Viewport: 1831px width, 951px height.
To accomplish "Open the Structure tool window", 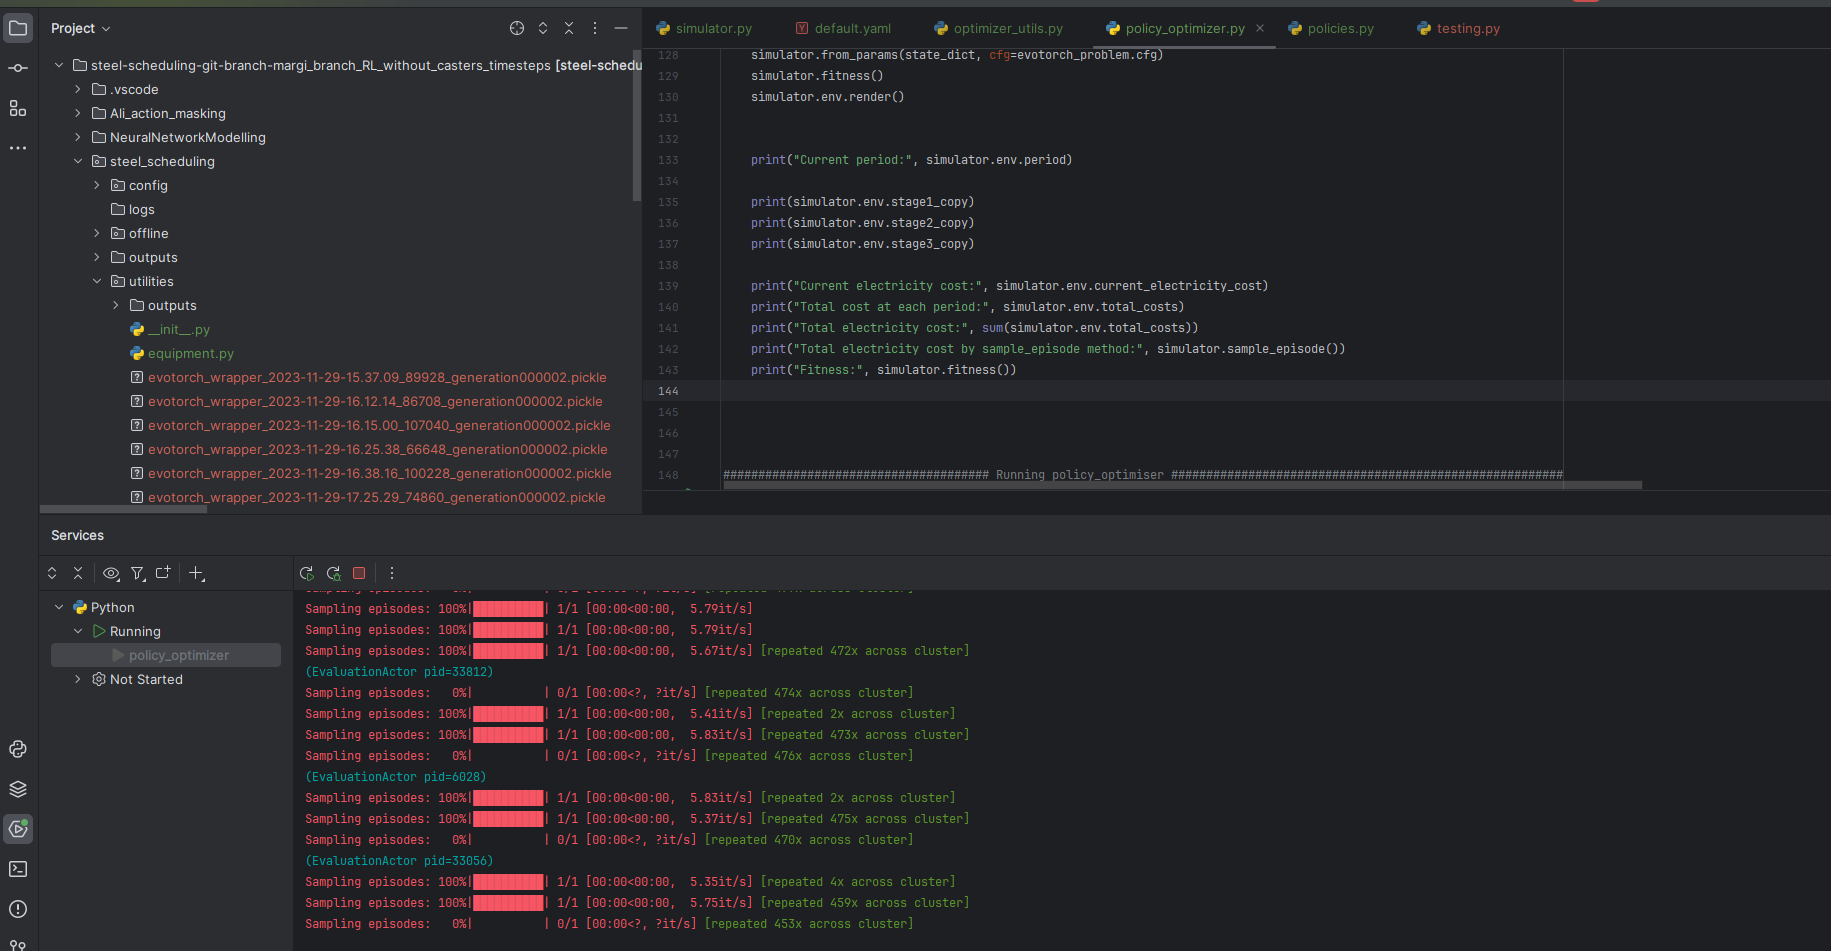I will (18, 108).
